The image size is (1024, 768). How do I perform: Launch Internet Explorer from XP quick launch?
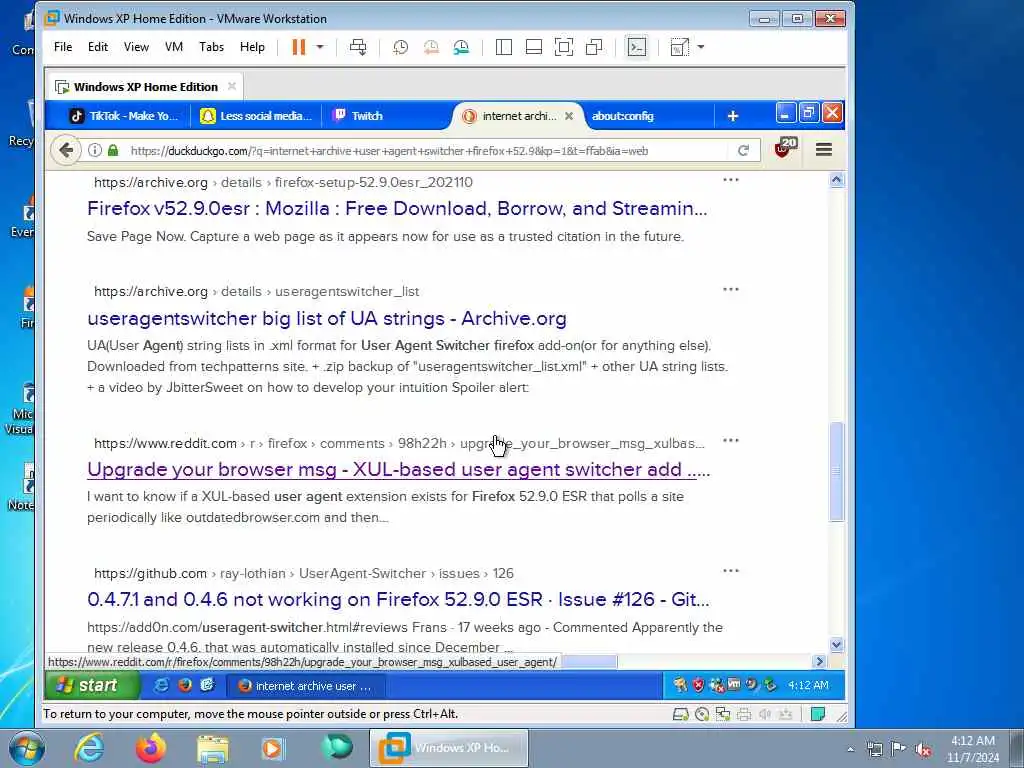pyautogui.click(x=161, y=685)
